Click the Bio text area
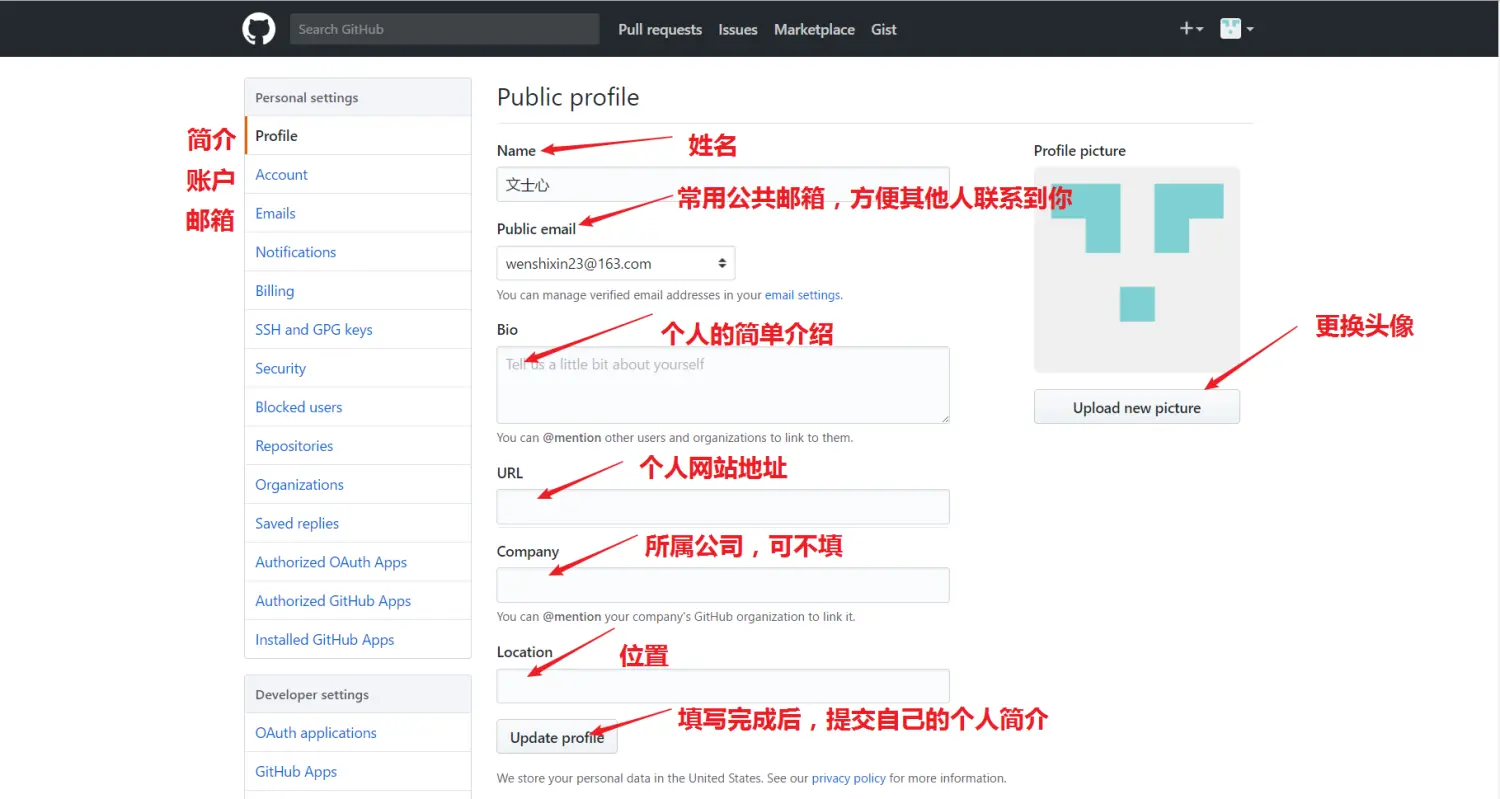1500x799 pixels. click(723, 385)
